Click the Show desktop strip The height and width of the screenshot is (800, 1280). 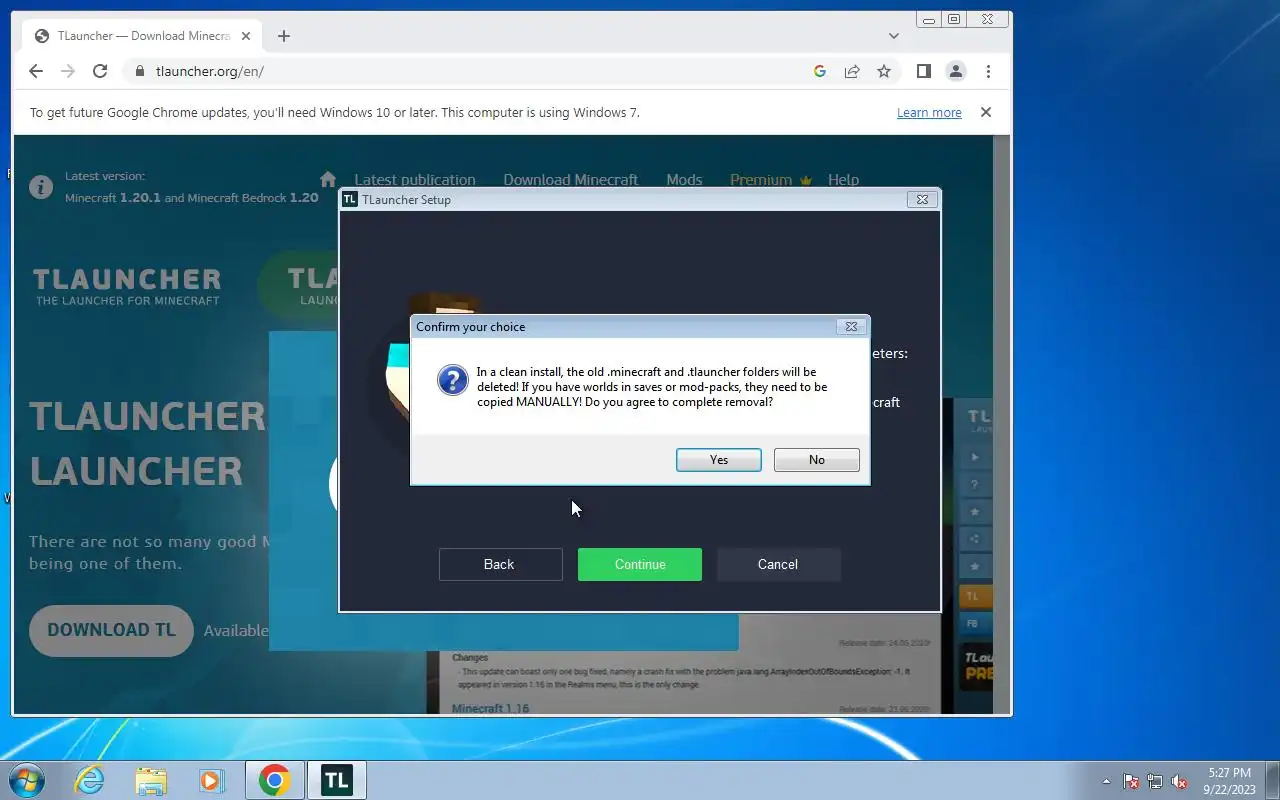click(x=1273, y=780)
